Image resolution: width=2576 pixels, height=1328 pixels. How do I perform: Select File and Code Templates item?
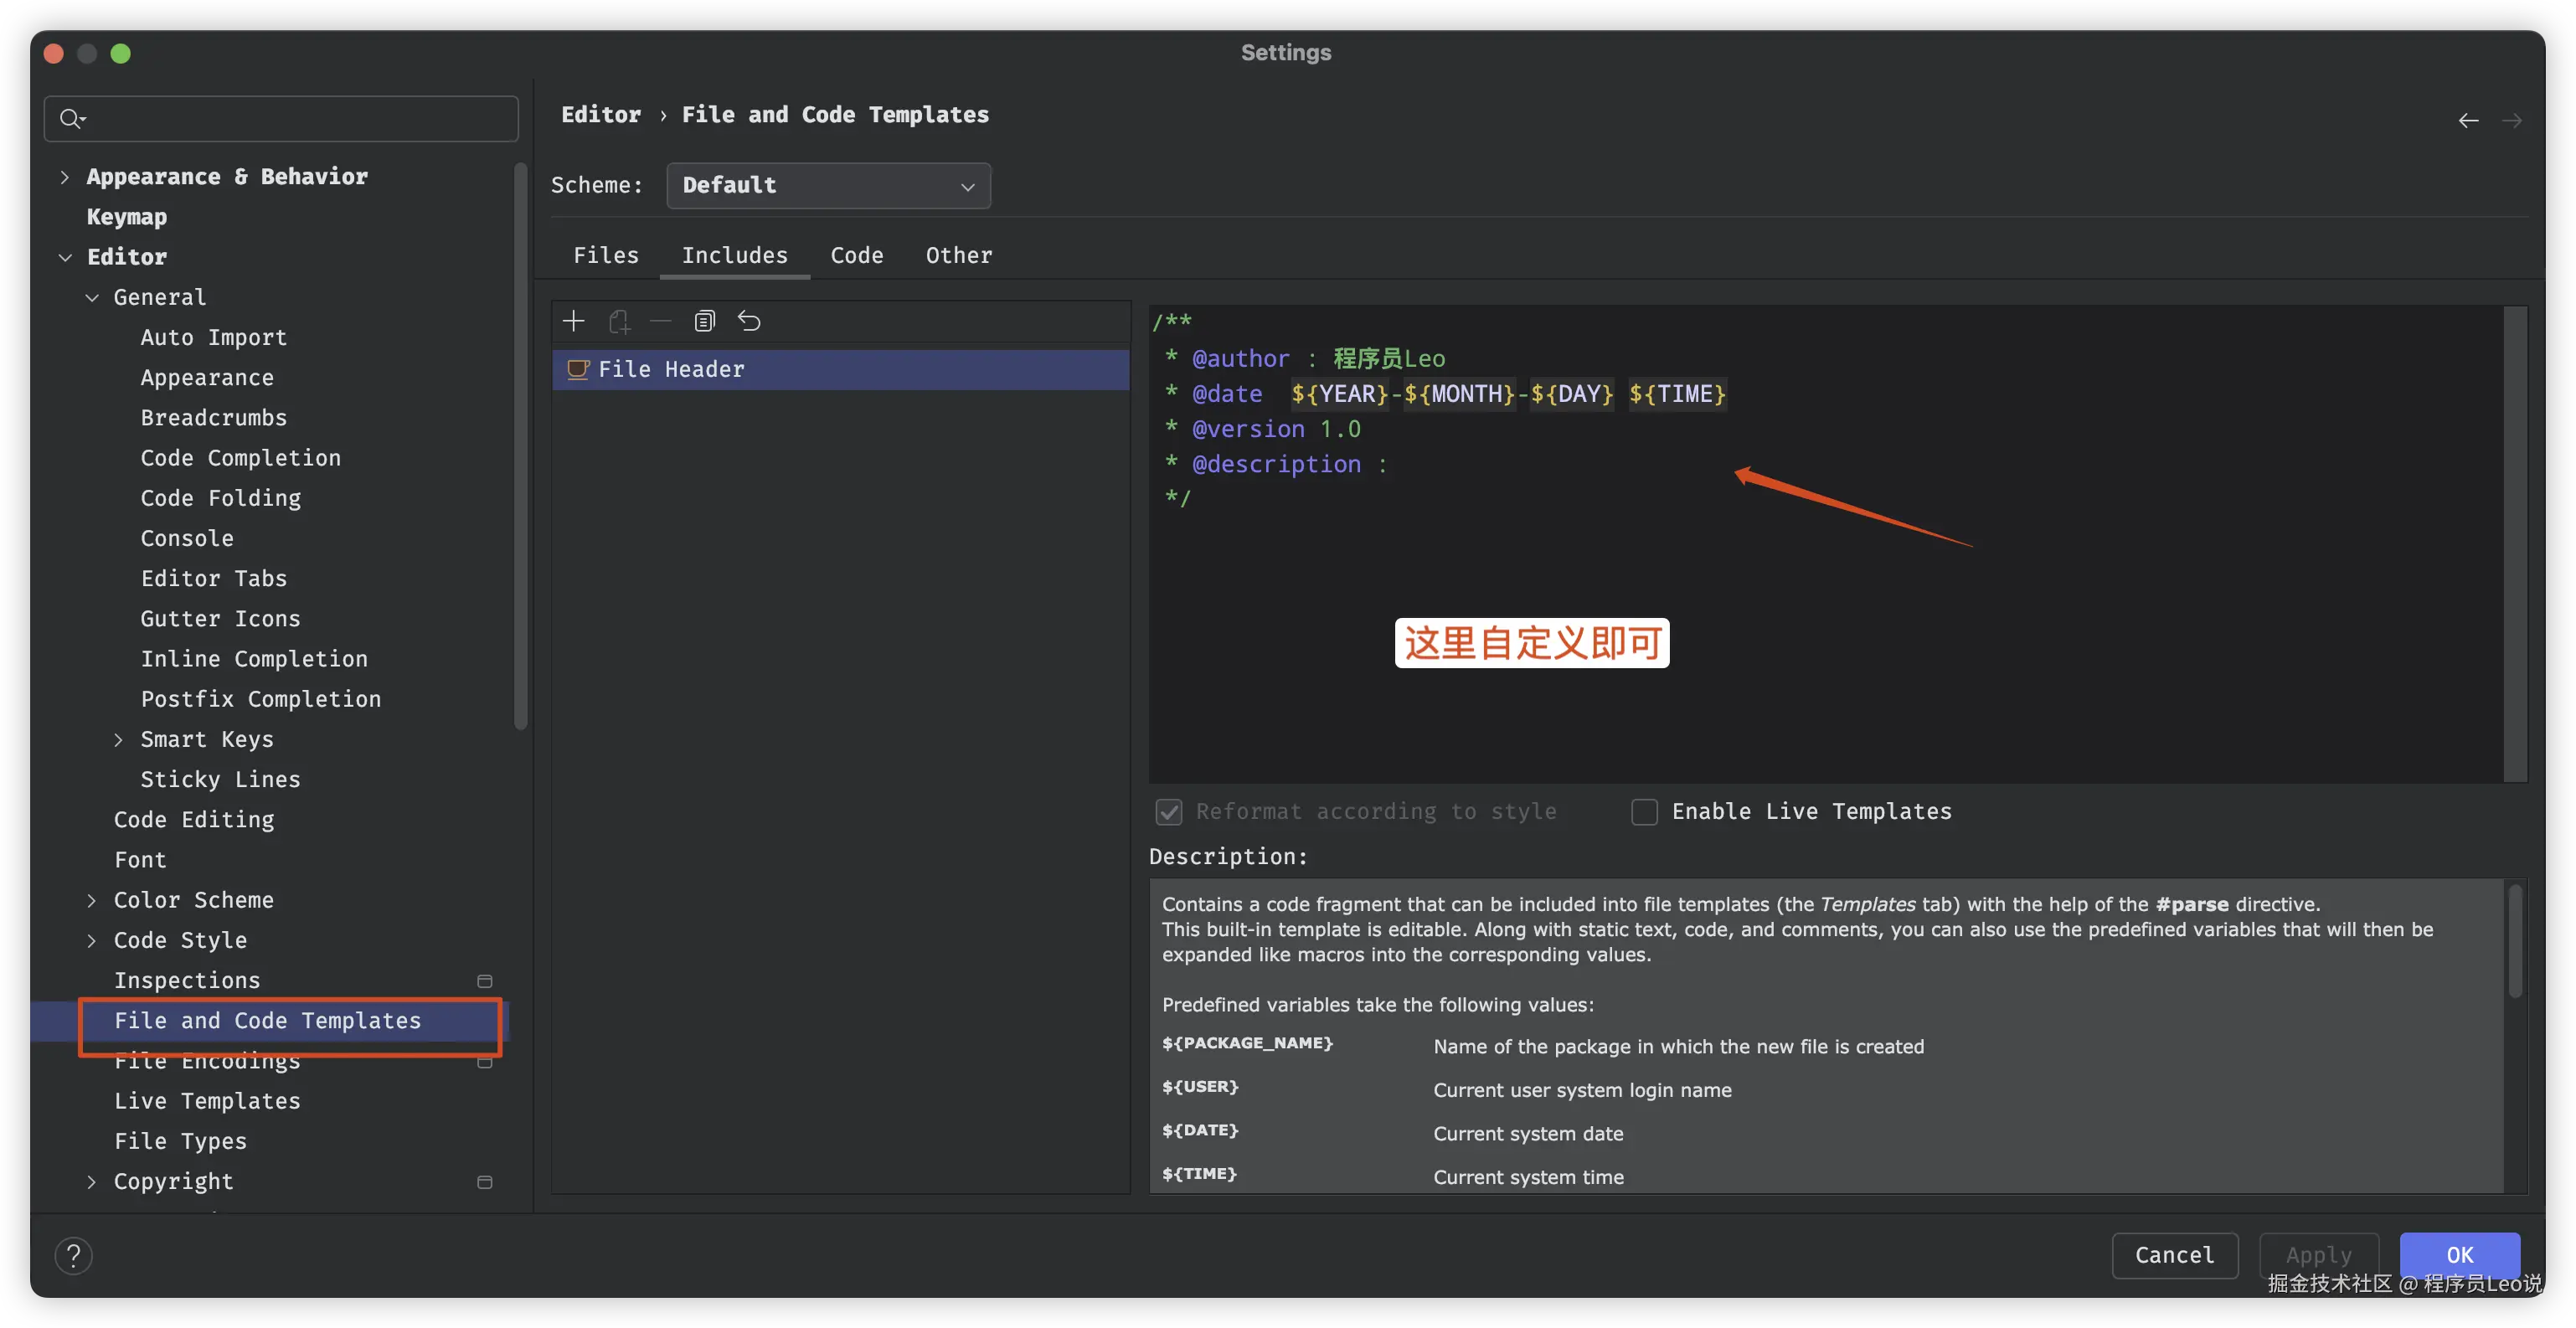(x=268, y=1021)
